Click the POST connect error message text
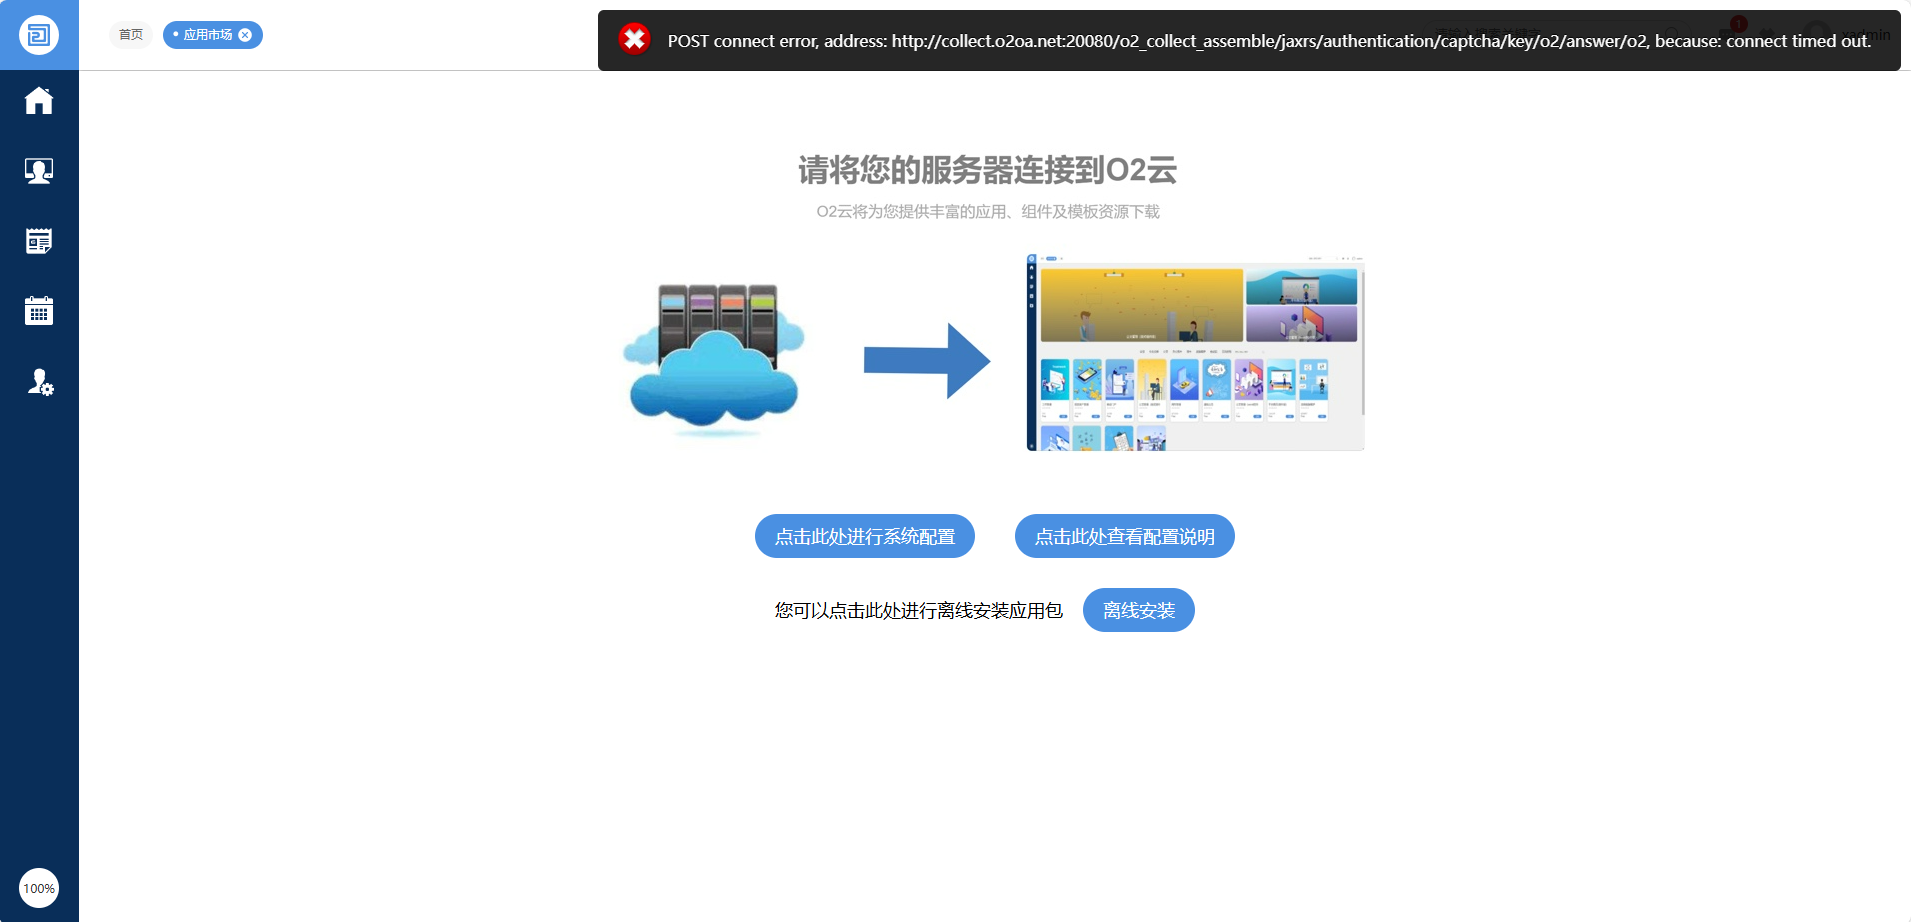The height and width of the screenshot is (922, 1911). click(x=1269, y=41)
